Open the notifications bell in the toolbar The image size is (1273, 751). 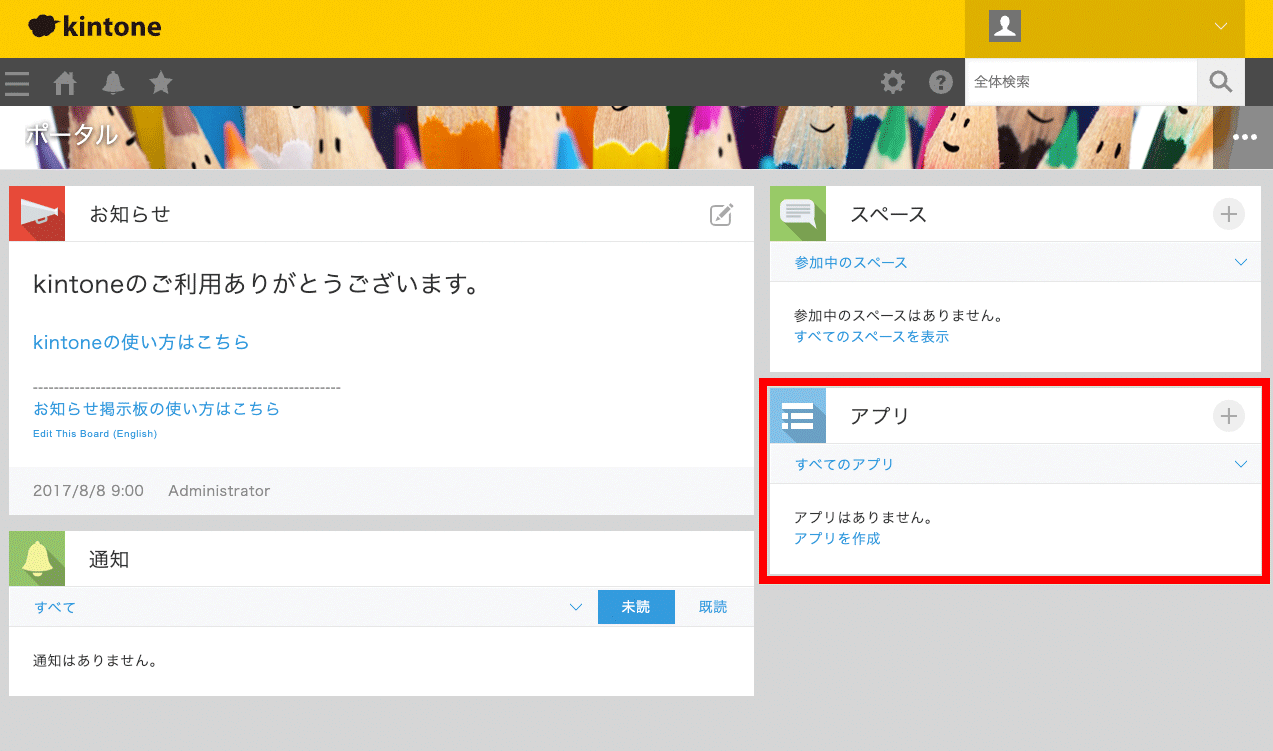coord(113,83)
